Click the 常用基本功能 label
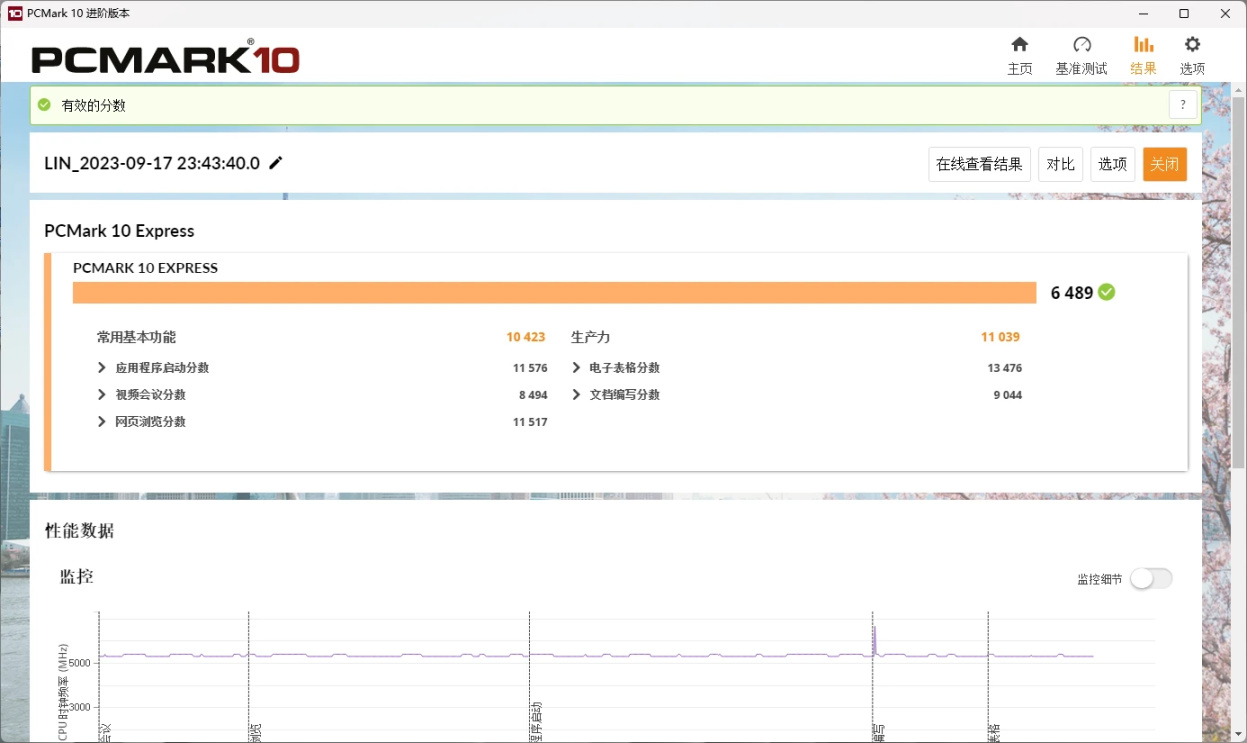The height and width of the screenshot is (743, 1247). point(136,337)
